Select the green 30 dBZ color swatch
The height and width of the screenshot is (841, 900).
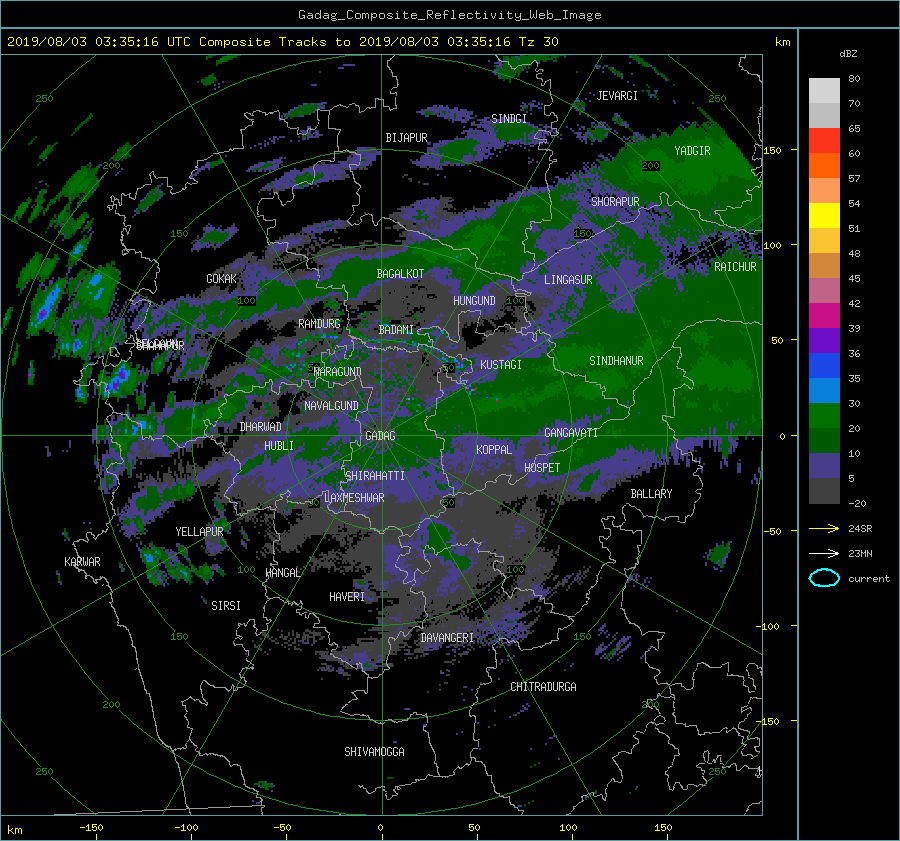point(824,415)
